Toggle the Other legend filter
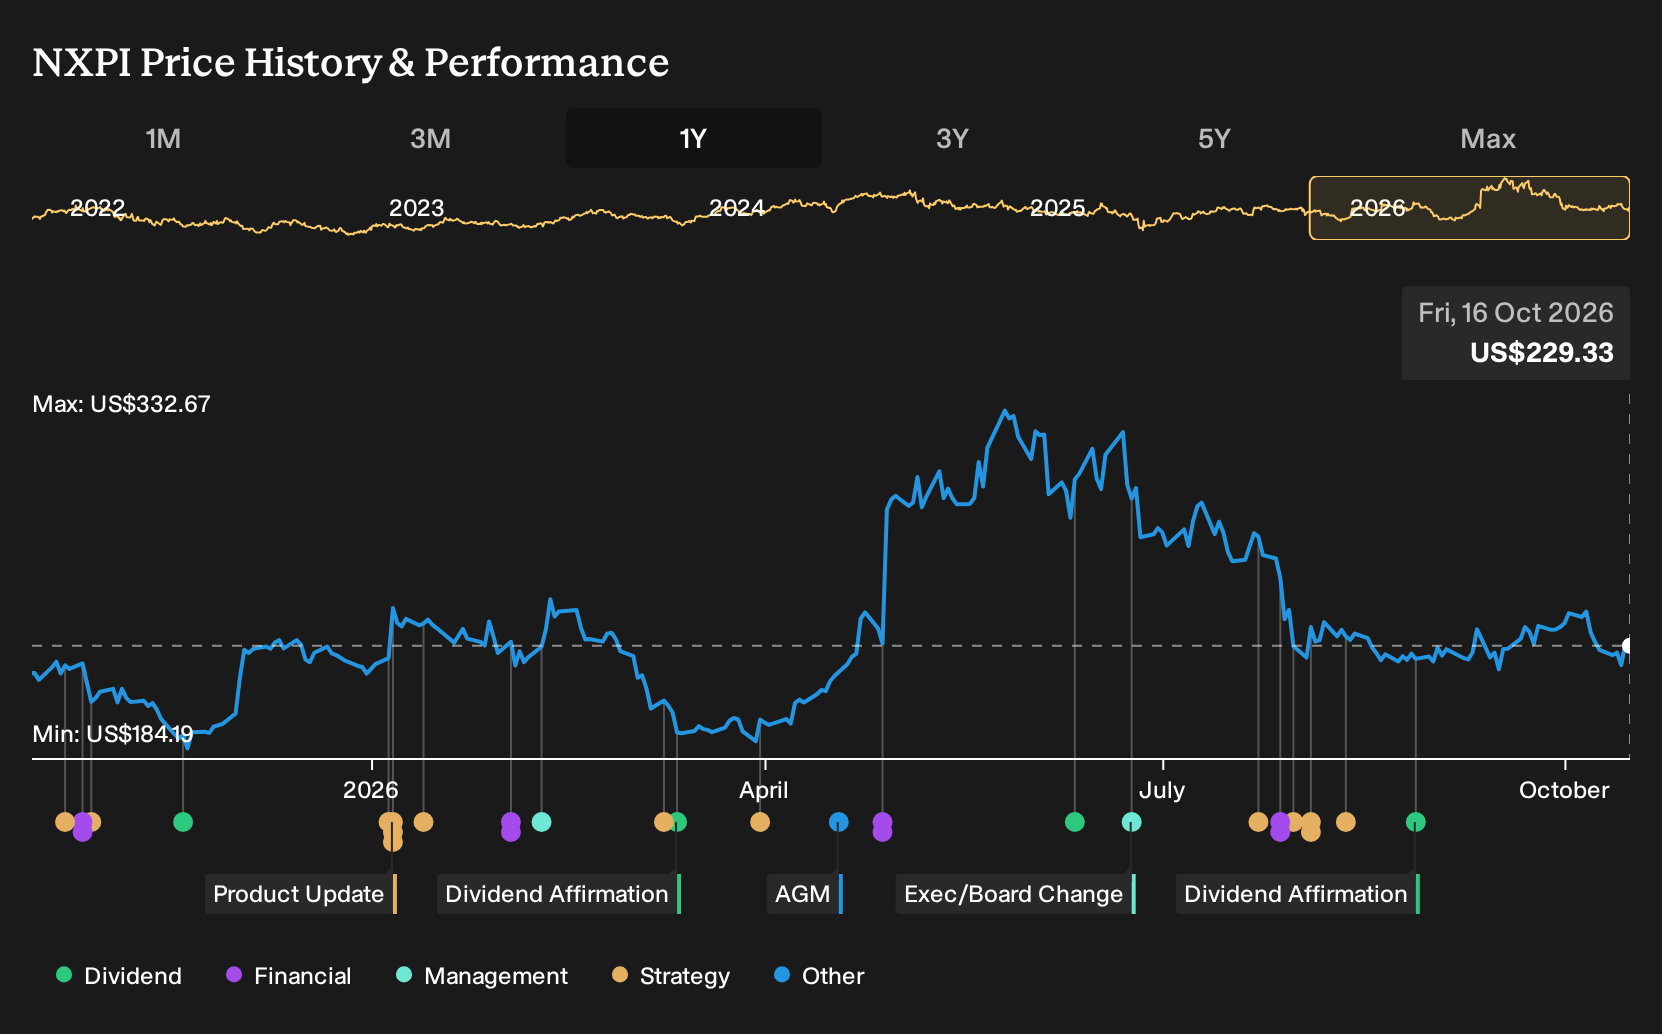 pyautogui.click(x=819, y=976)
